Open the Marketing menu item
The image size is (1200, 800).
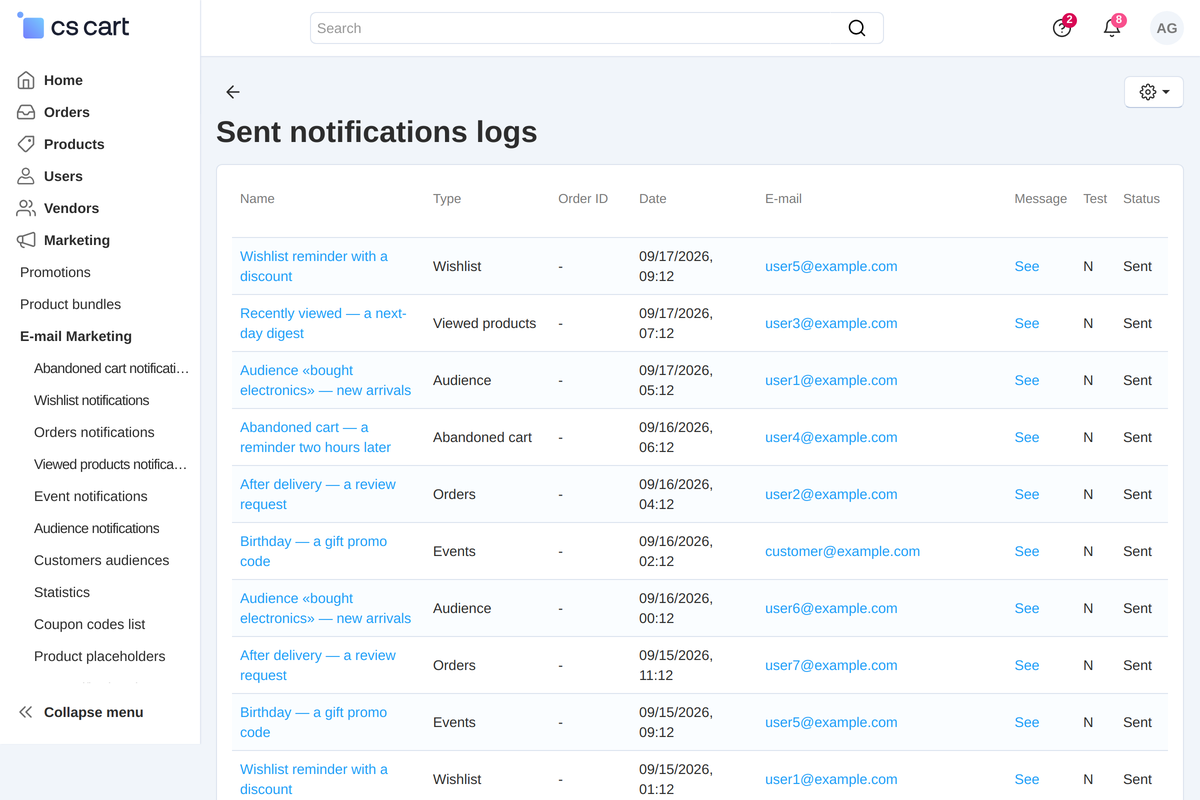77,240
